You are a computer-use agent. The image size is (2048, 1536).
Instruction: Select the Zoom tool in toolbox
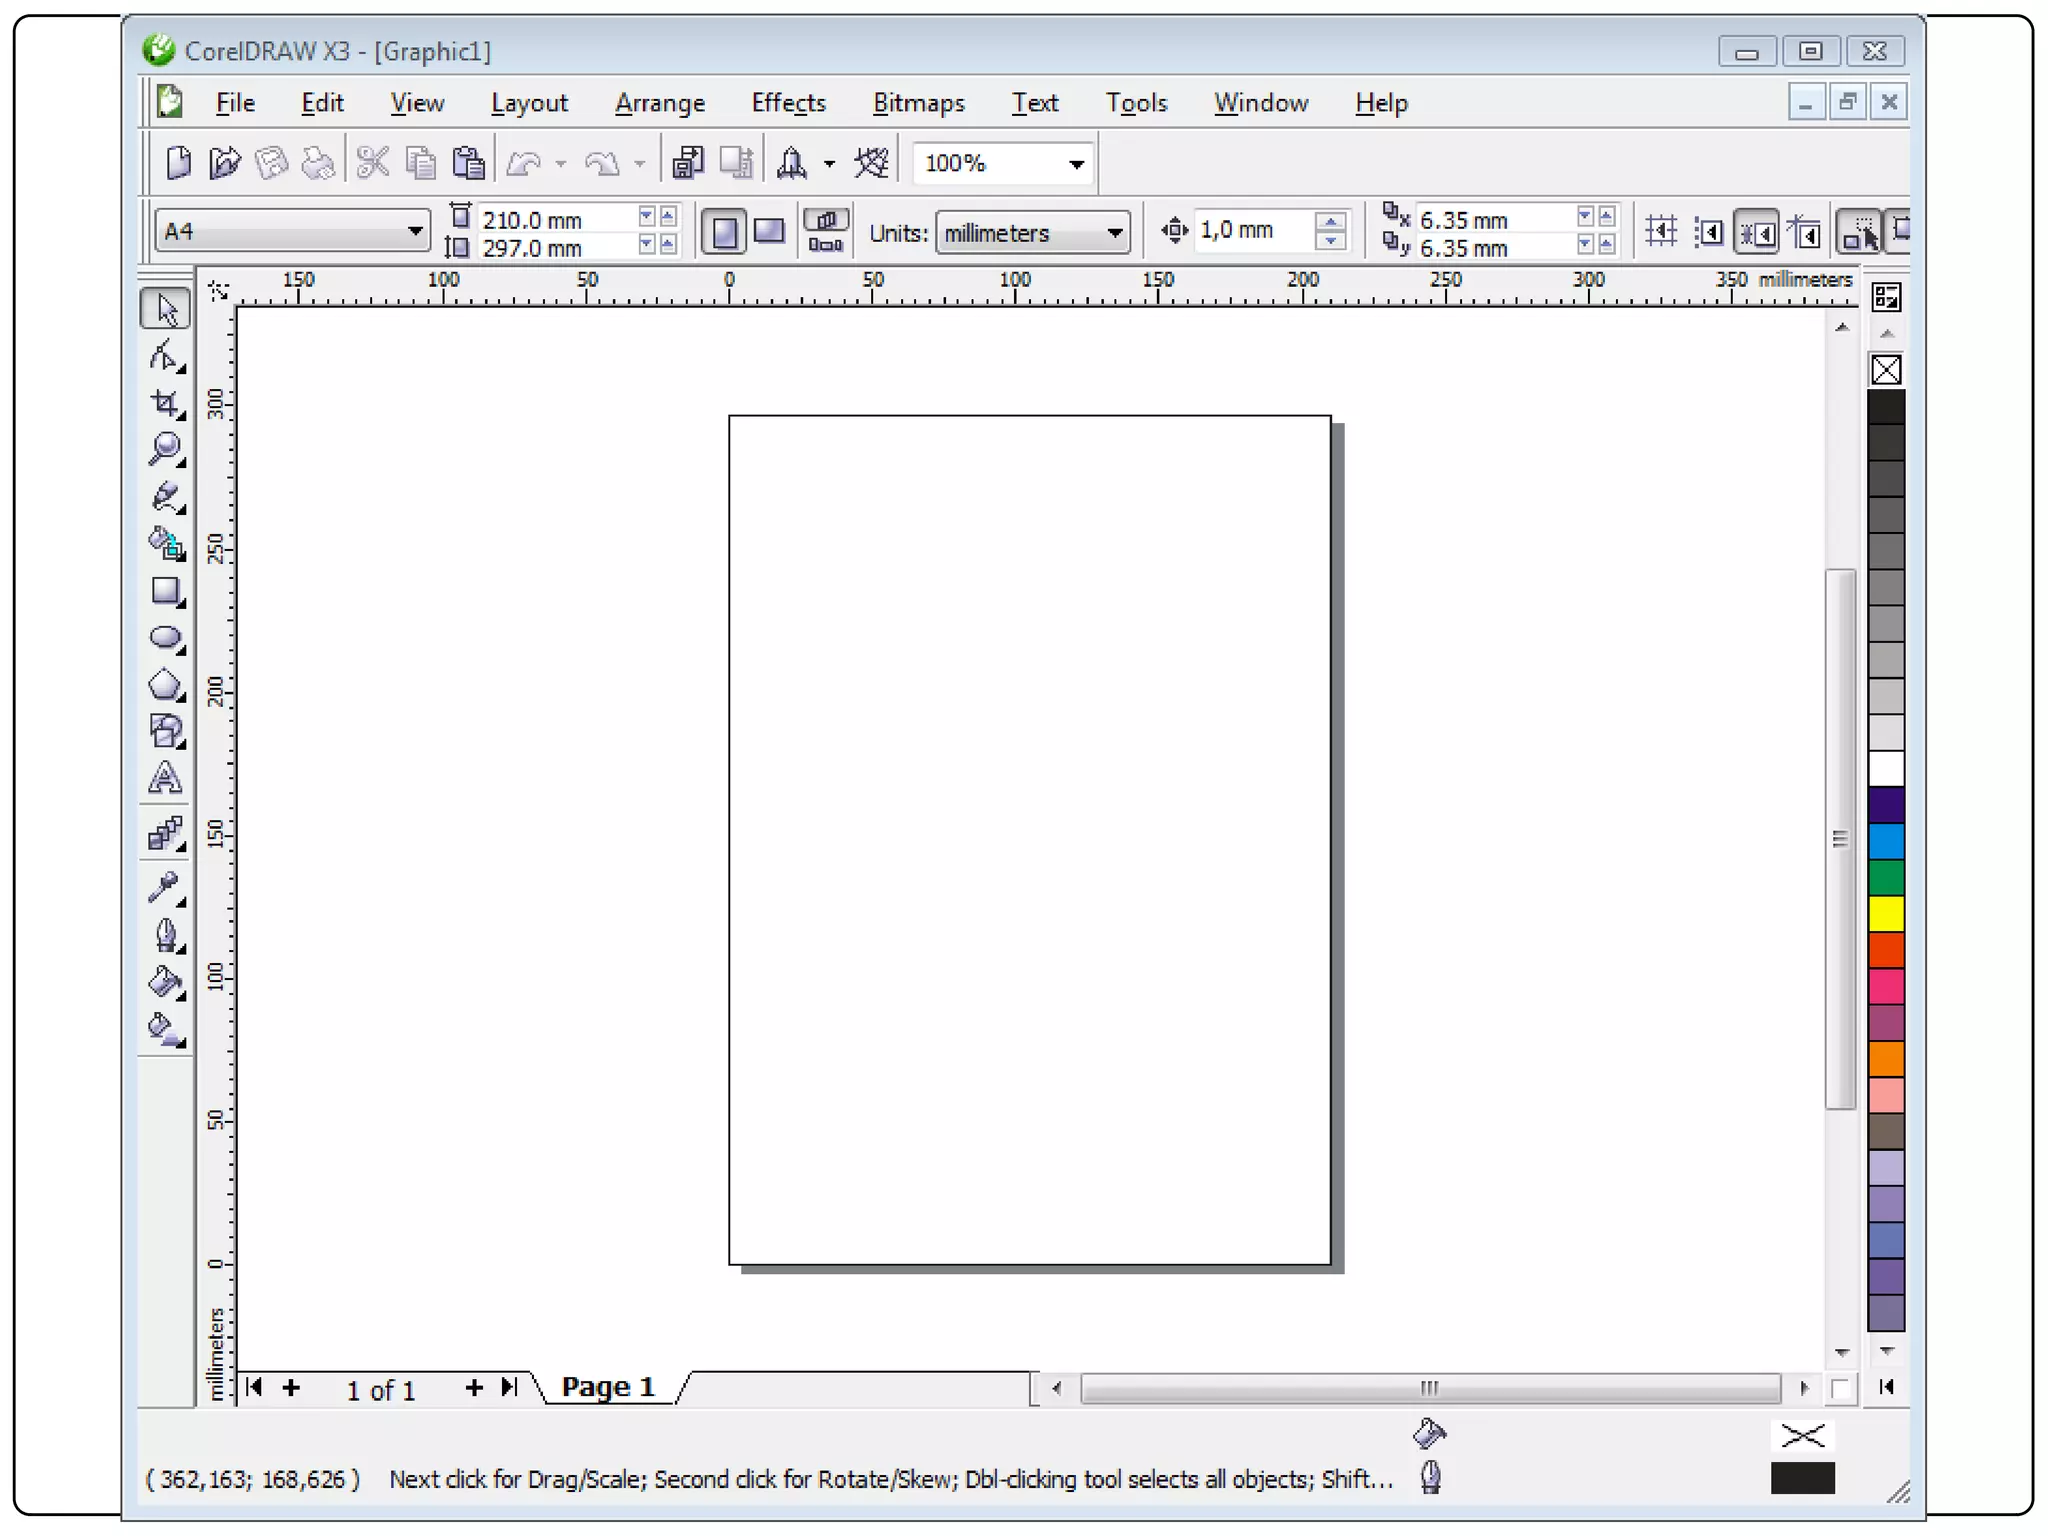pos(165,449)
